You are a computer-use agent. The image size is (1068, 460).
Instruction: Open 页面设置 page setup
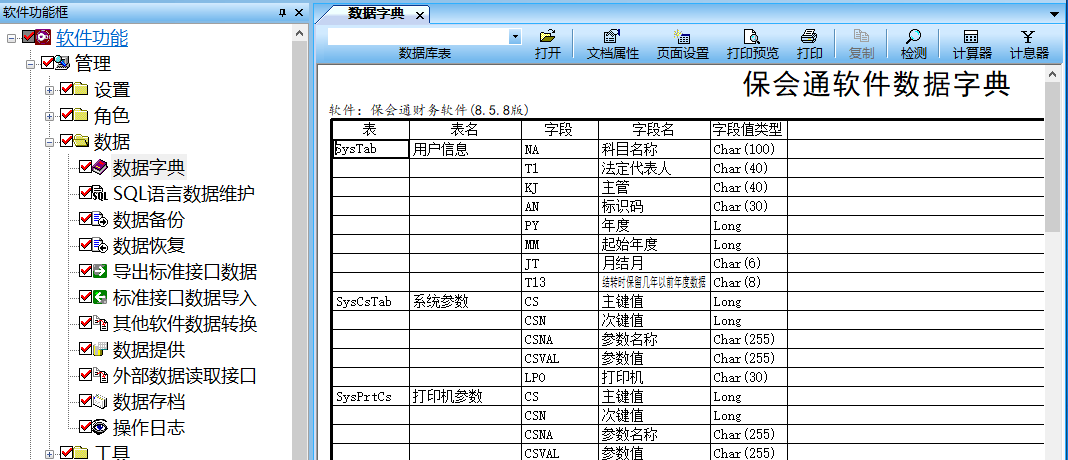(682, 37)
